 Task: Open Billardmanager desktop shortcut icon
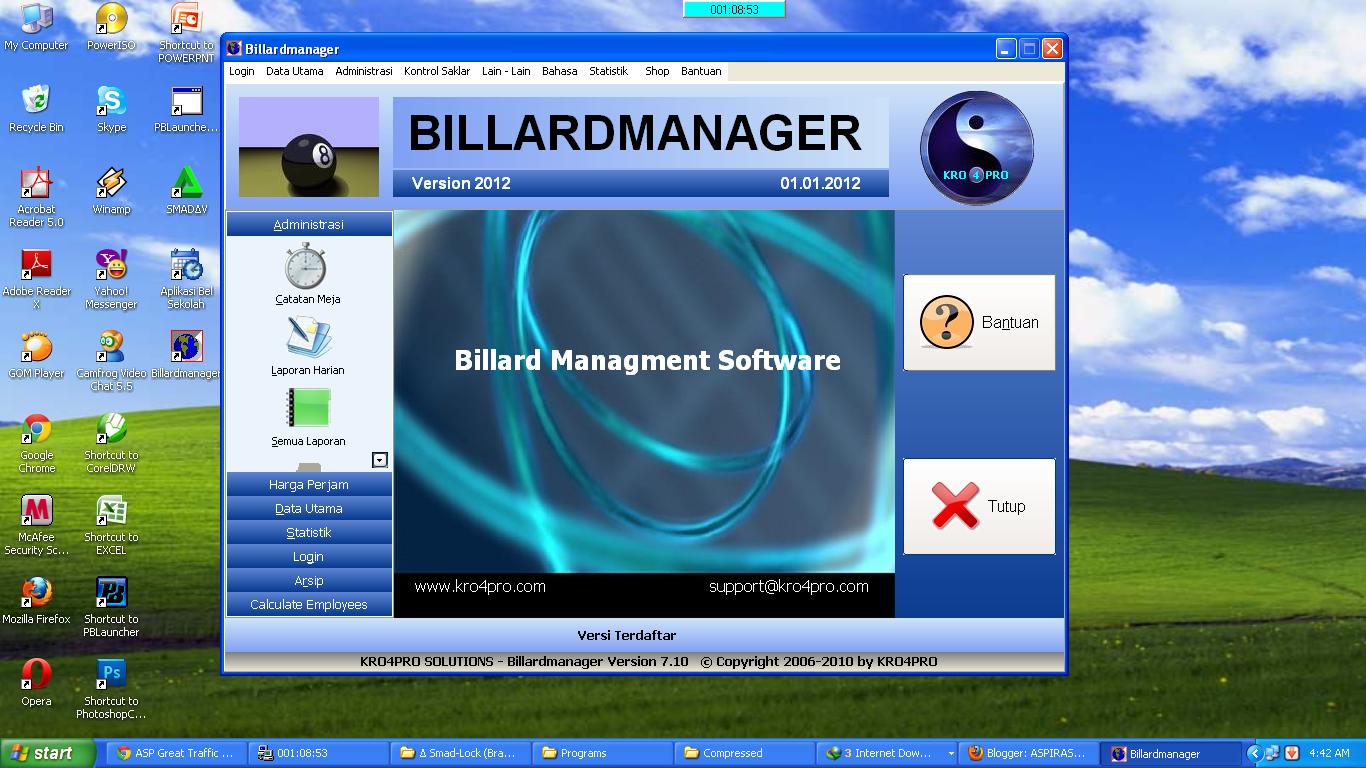click(x=186, y=355)
